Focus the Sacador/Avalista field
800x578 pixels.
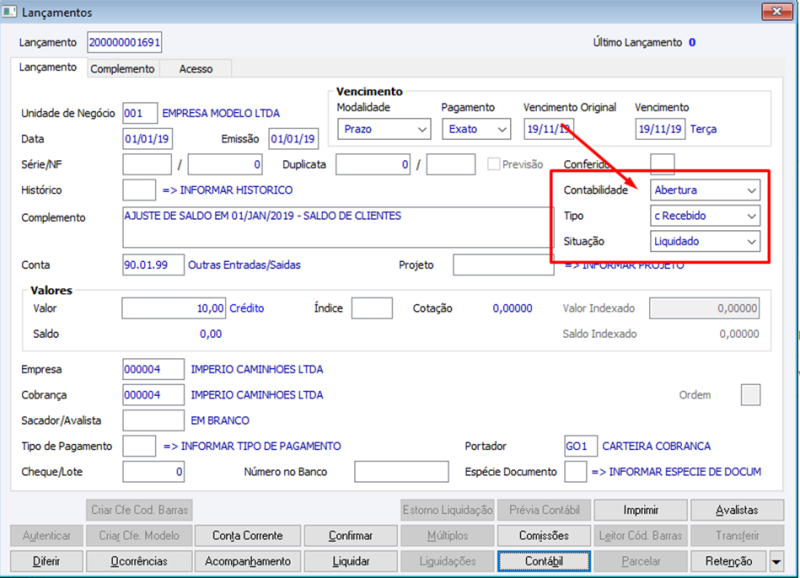click(x=153, y=420)
